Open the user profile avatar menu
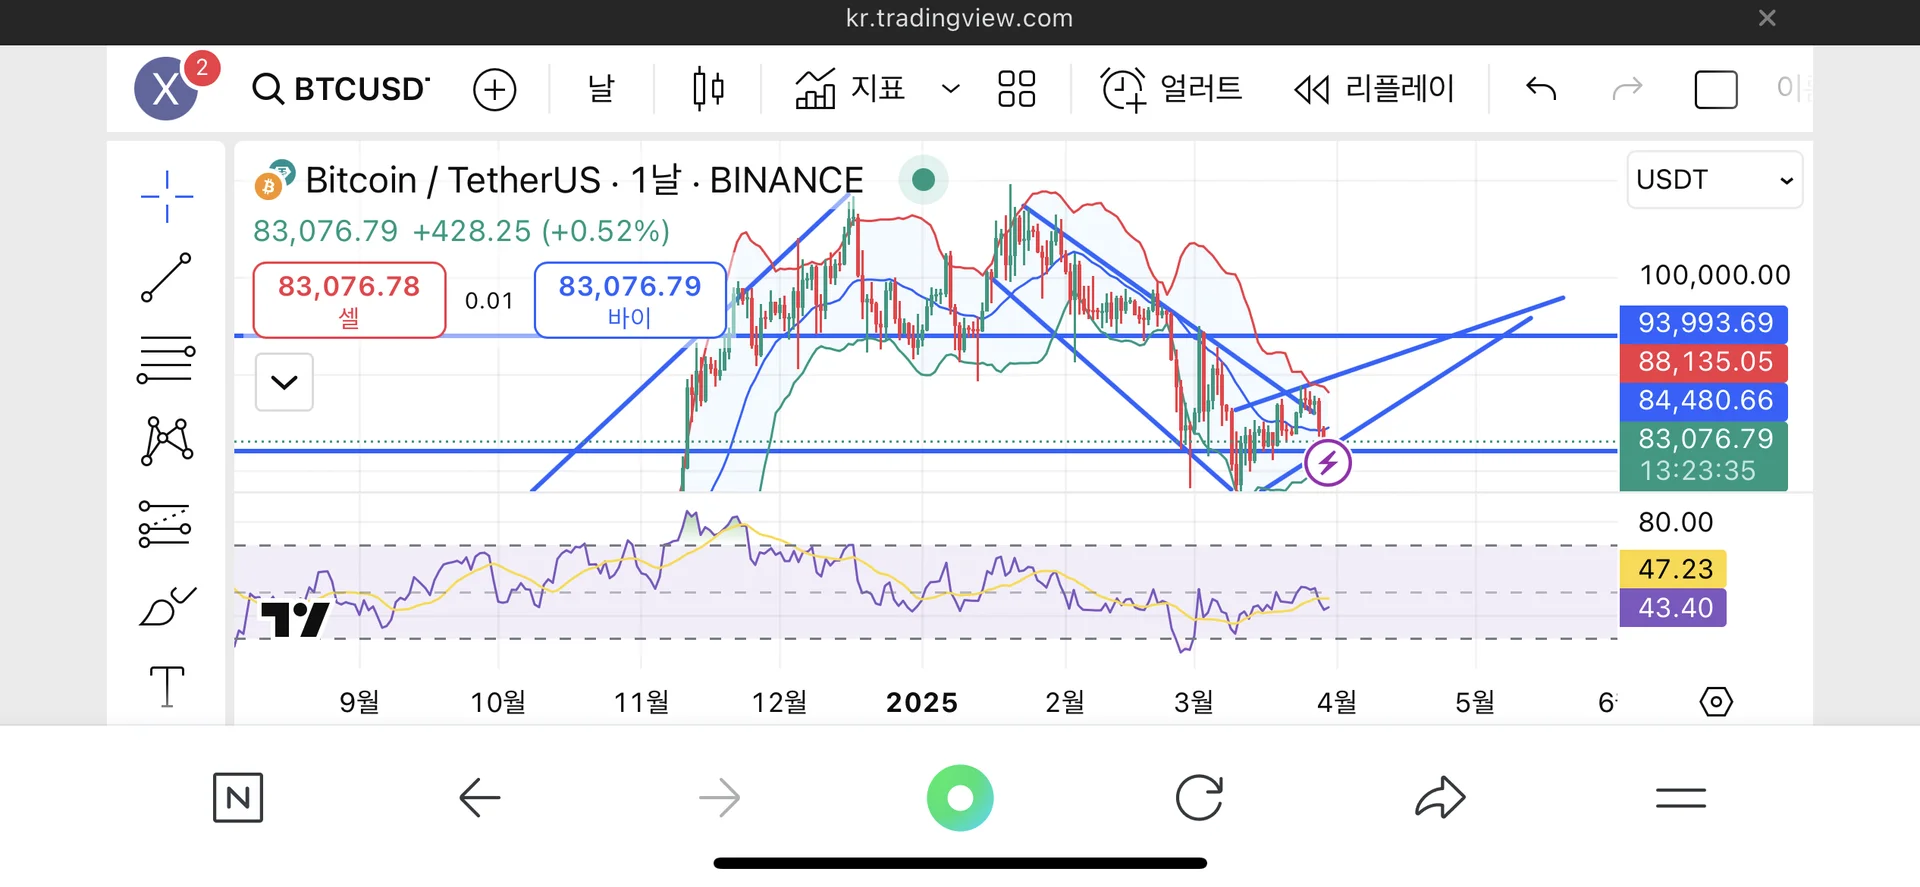The width and height of the screenshot is (1920, 887). 167,88
